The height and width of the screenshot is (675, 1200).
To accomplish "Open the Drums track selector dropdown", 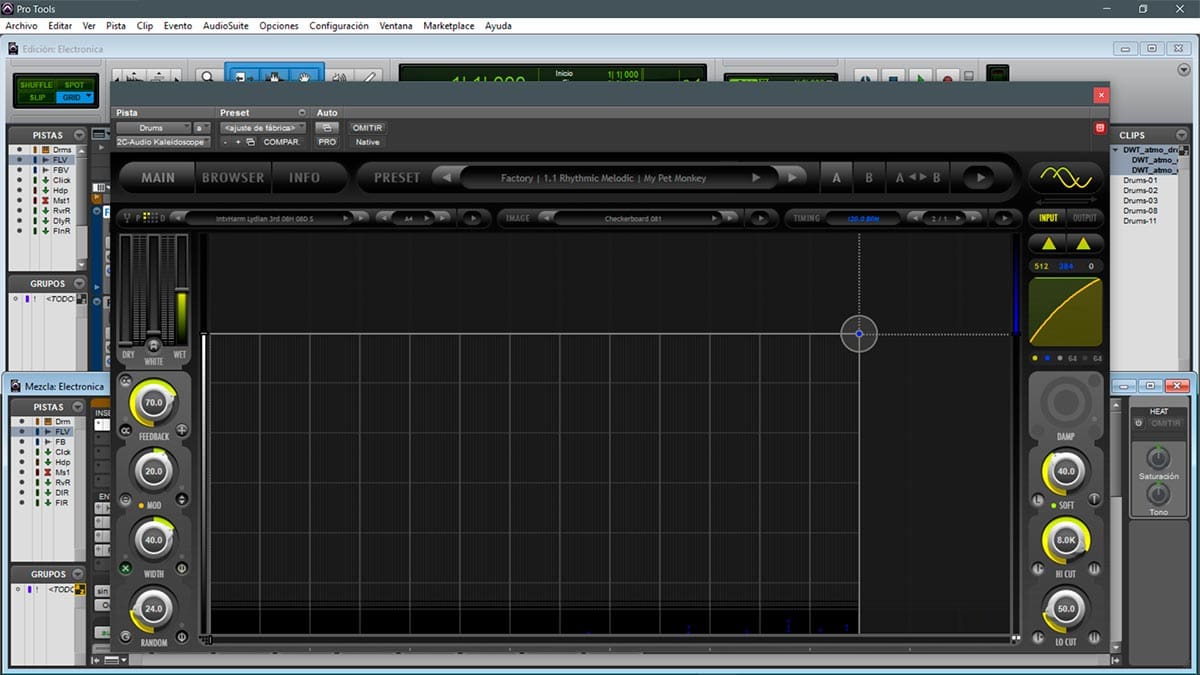I will pyautogui.click(x=153, y=128).
